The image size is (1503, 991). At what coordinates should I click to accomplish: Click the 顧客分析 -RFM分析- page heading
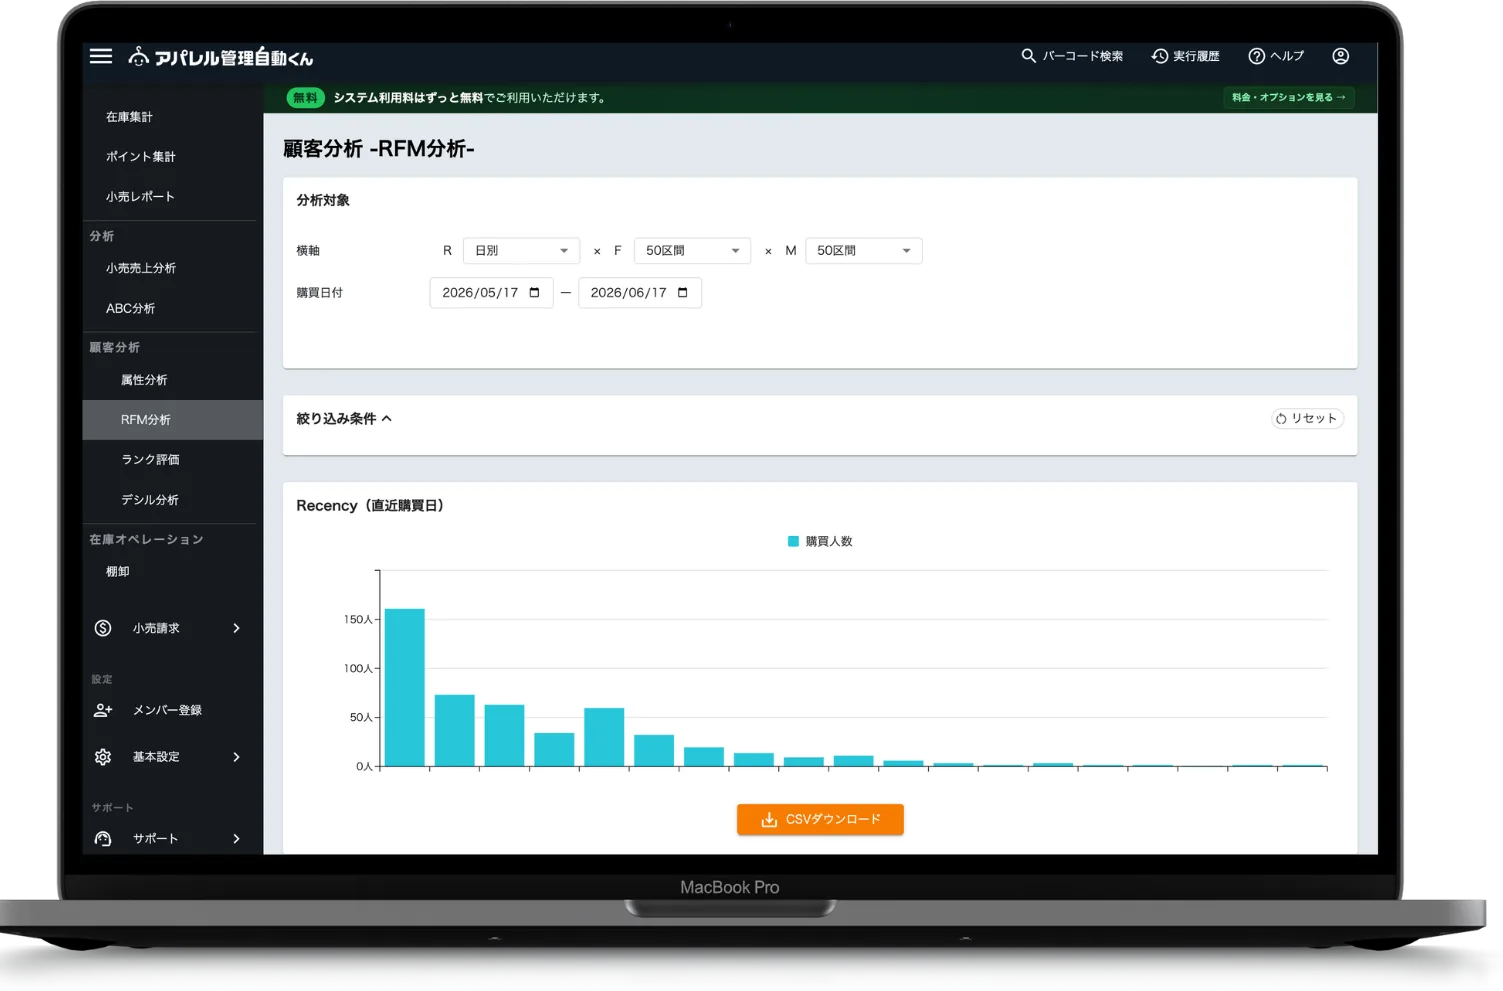click(x=379, y=149)
